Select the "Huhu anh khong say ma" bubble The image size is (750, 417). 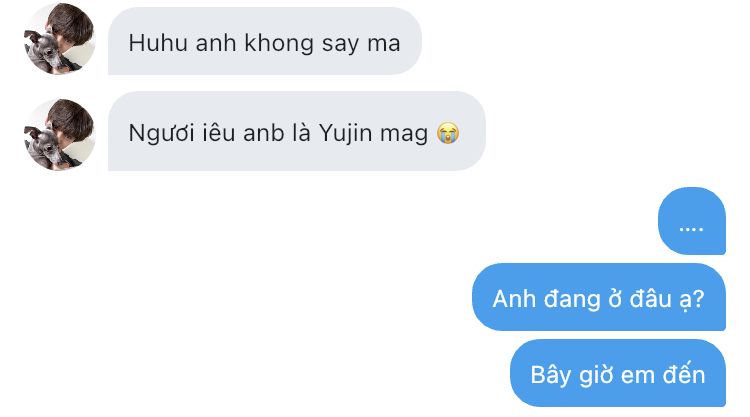pyautogui.click(x=265, y=41)
